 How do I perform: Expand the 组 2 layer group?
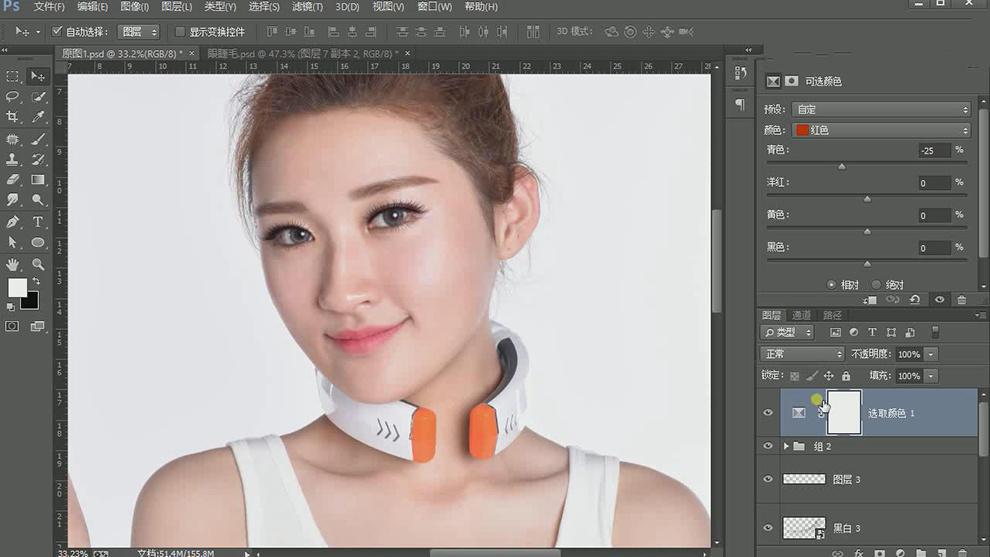[x=786, y=446]
